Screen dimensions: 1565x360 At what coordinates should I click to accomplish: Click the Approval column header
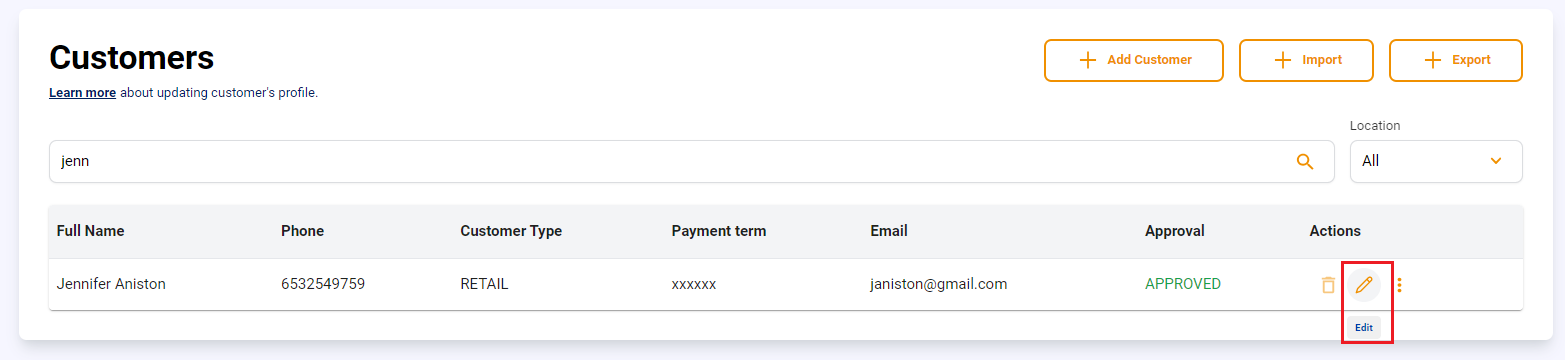[x=1175, y=231]
